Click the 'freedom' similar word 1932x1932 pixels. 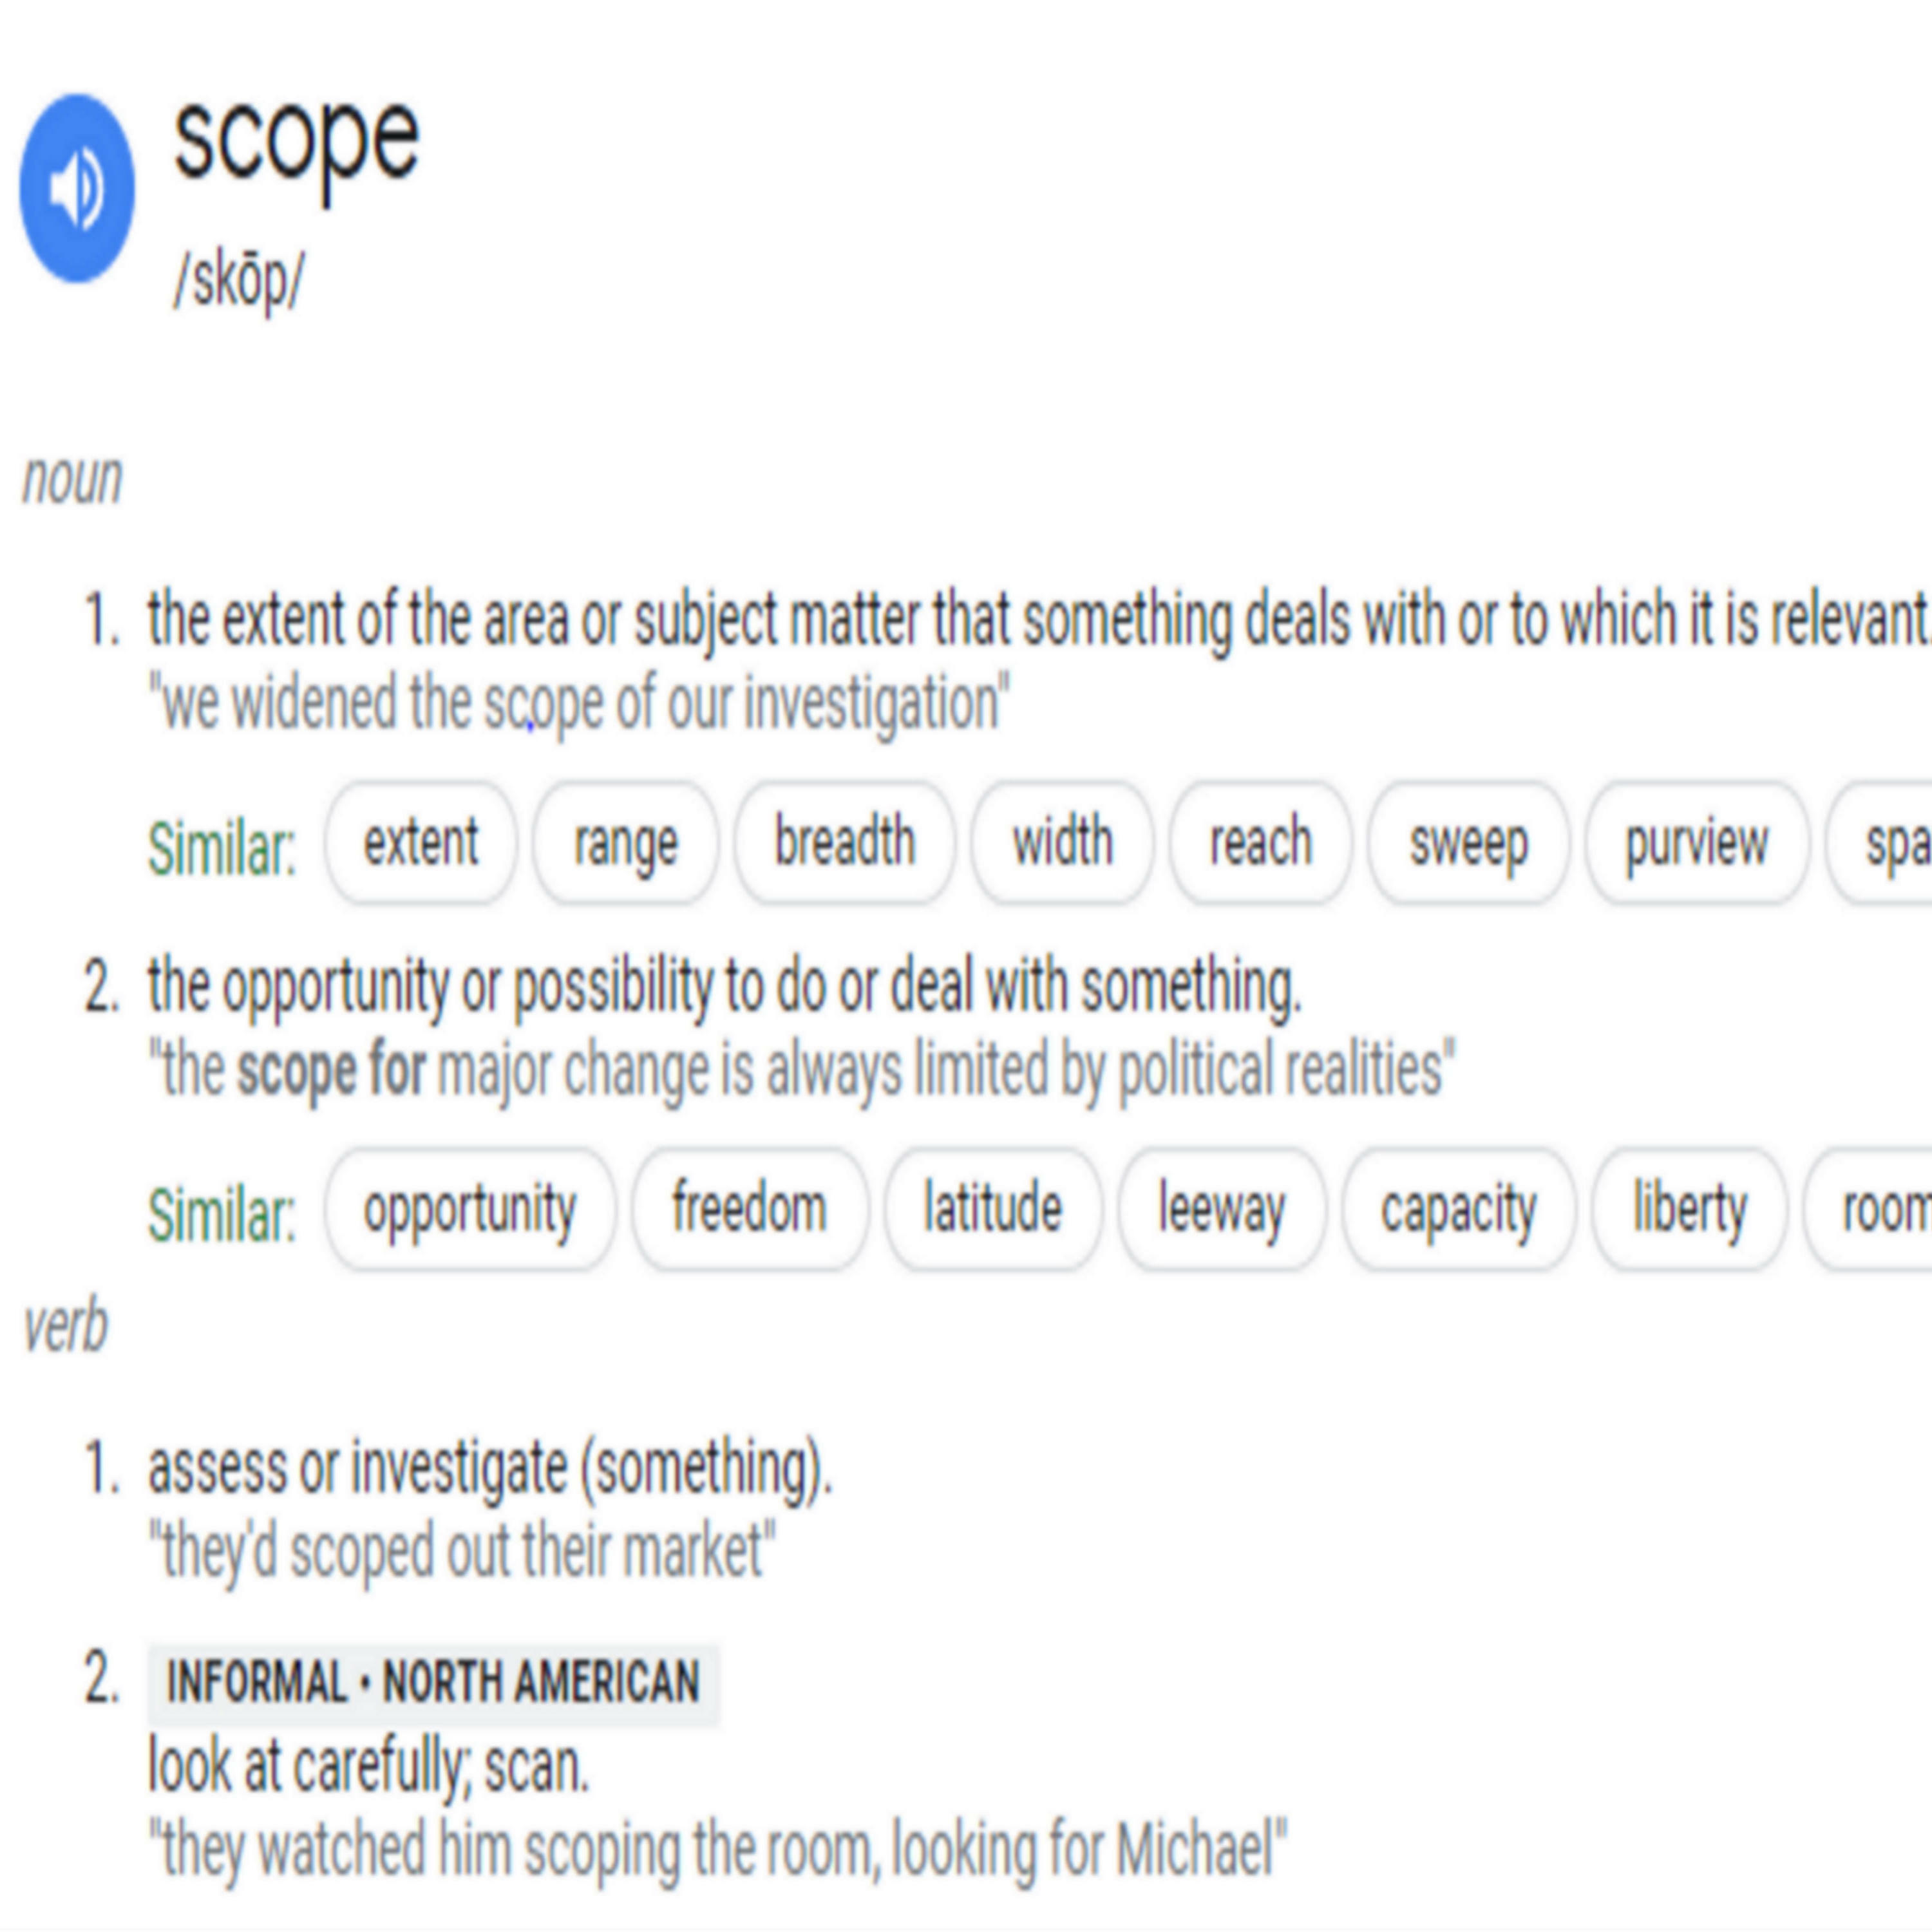click(x=750, y=1209)
